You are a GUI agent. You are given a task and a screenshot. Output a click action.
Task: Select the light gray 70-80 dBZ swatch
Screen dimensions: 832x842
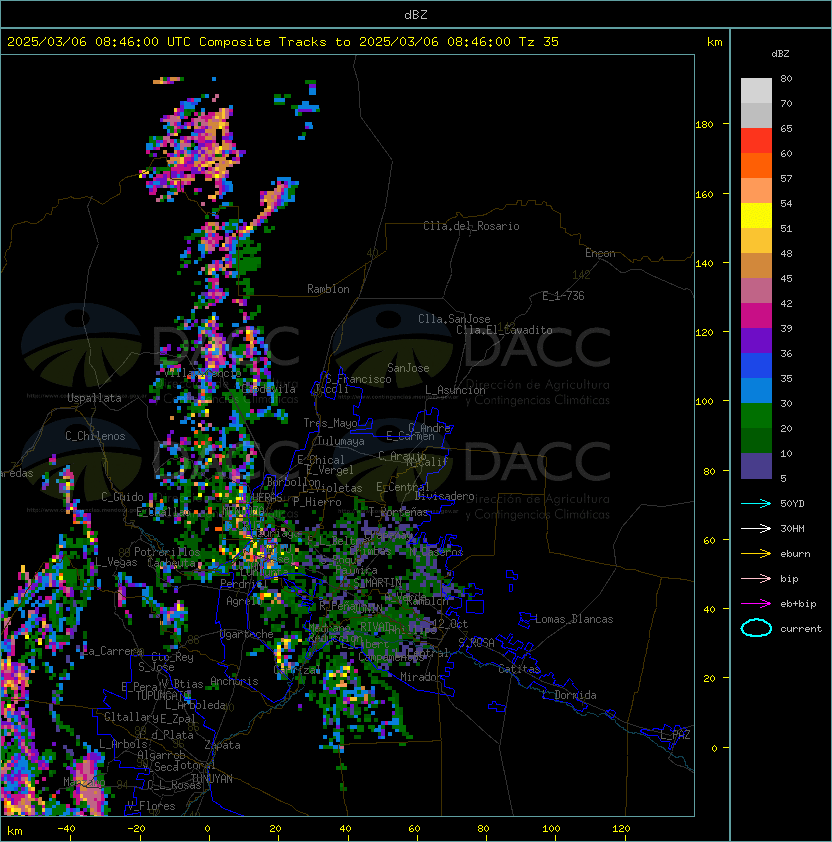tap(756, 90)
